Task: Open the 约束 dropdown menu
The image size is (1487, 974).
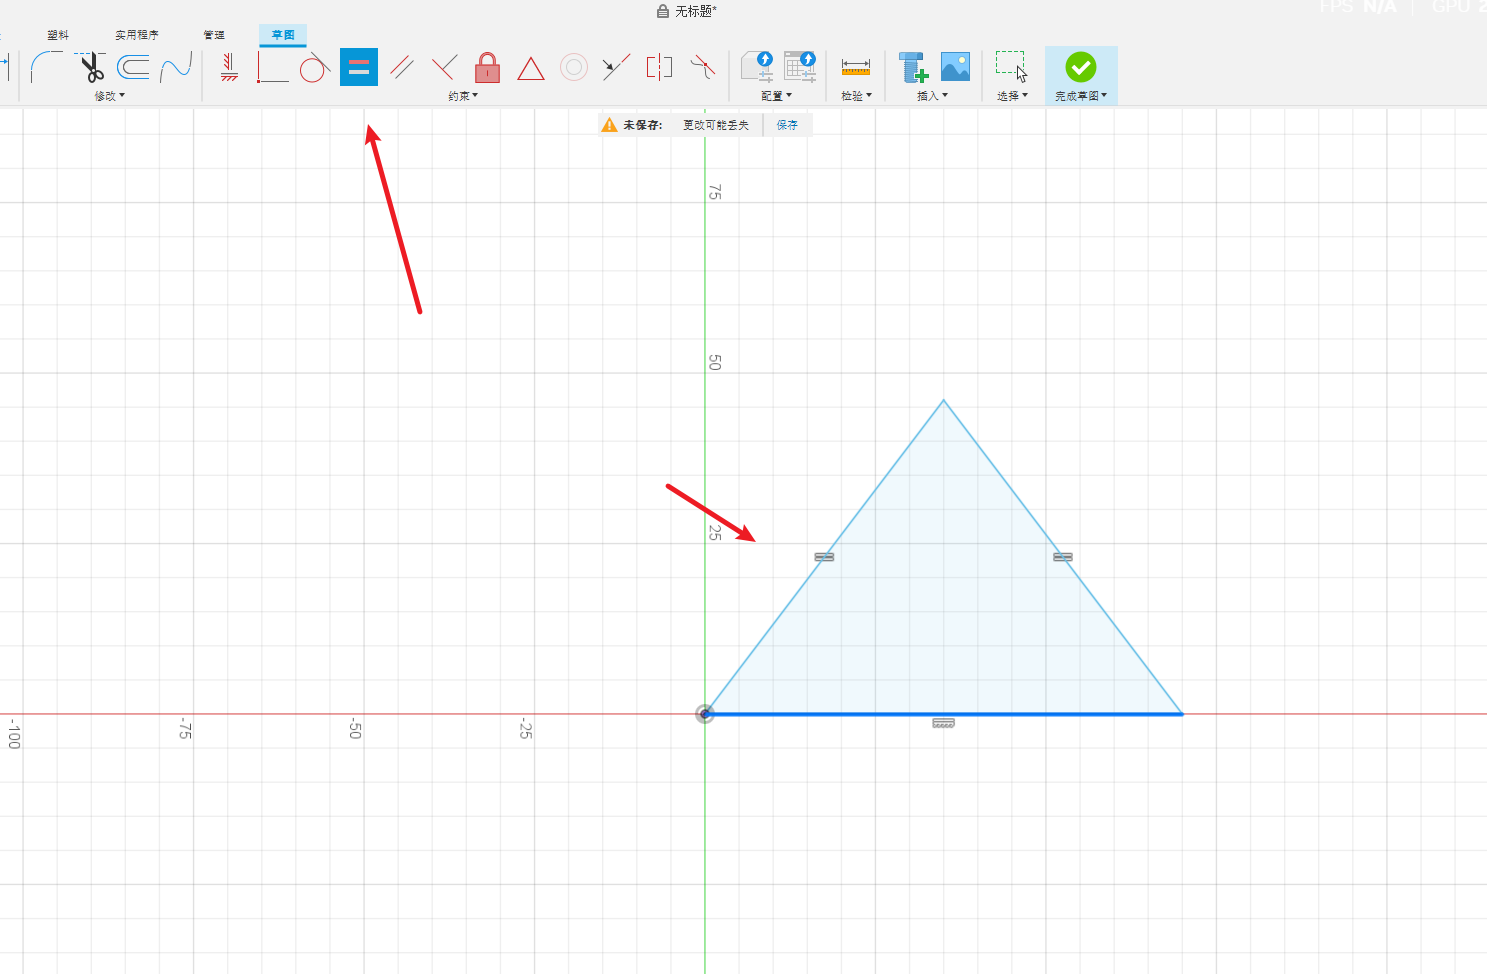Action: (x=463, y=96)
